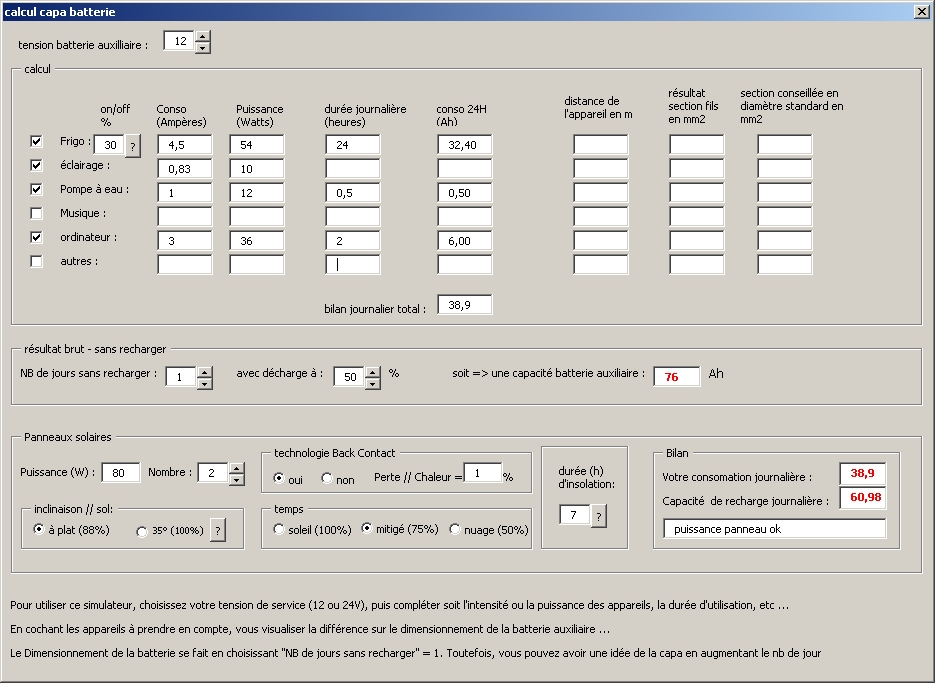Screen dimensions: 935x683
Task: Click the Perte // Chaleur percentage field
Action: [x=481, y=473]
